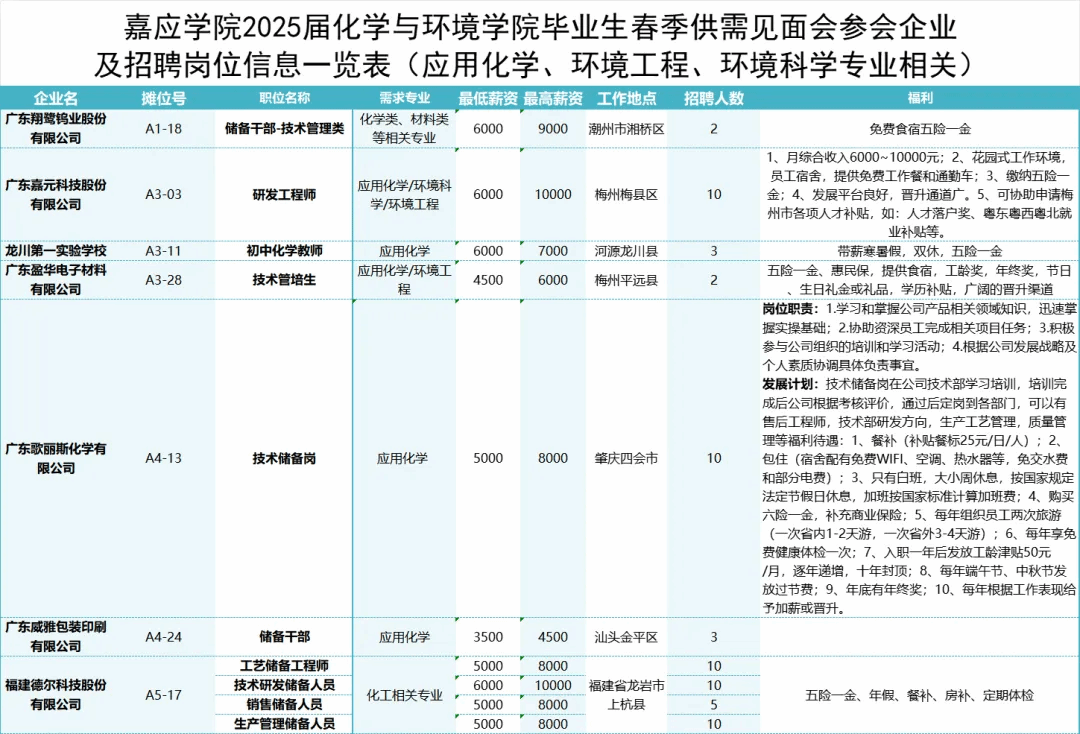Image resolution: width=1080 pixels, height=734 pixels.
Task: Click the booth number A4-24 cell
Action: click(x=163, y=637)
